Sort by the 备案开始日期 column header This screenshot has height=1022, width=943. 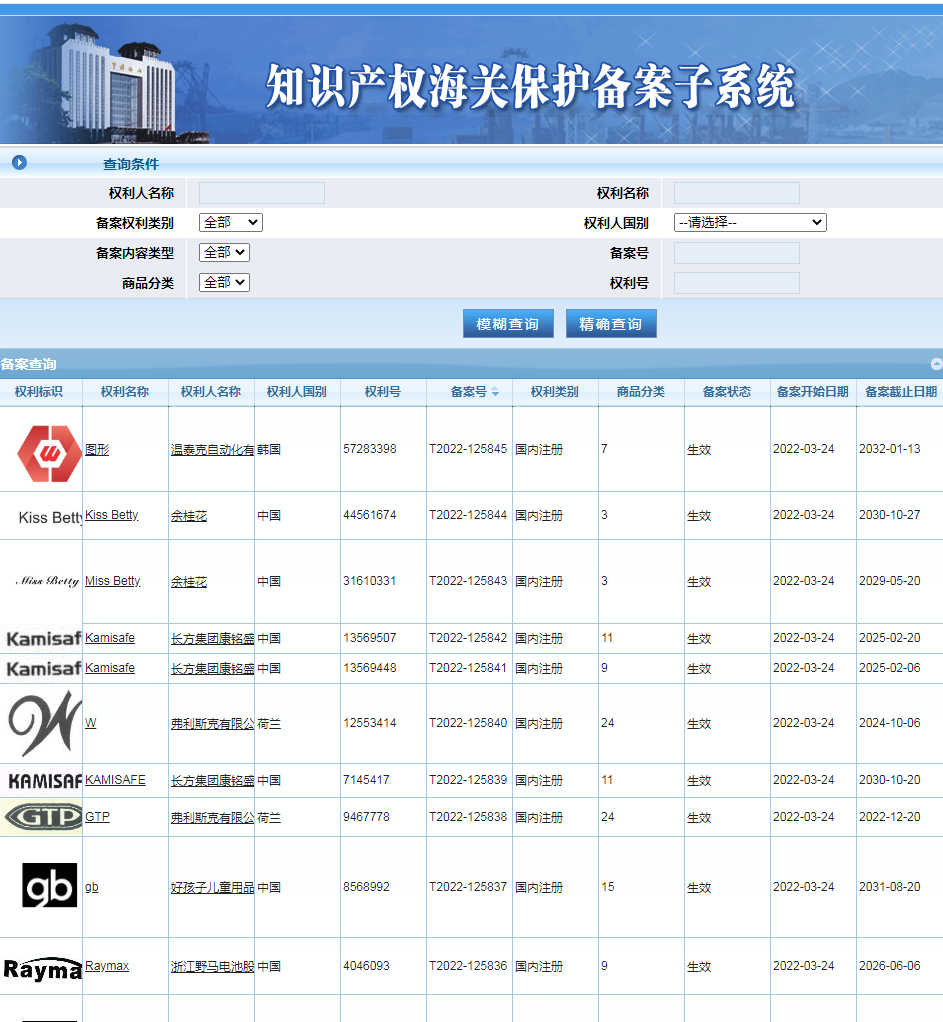pyautogui.click(x=813, y=392)
